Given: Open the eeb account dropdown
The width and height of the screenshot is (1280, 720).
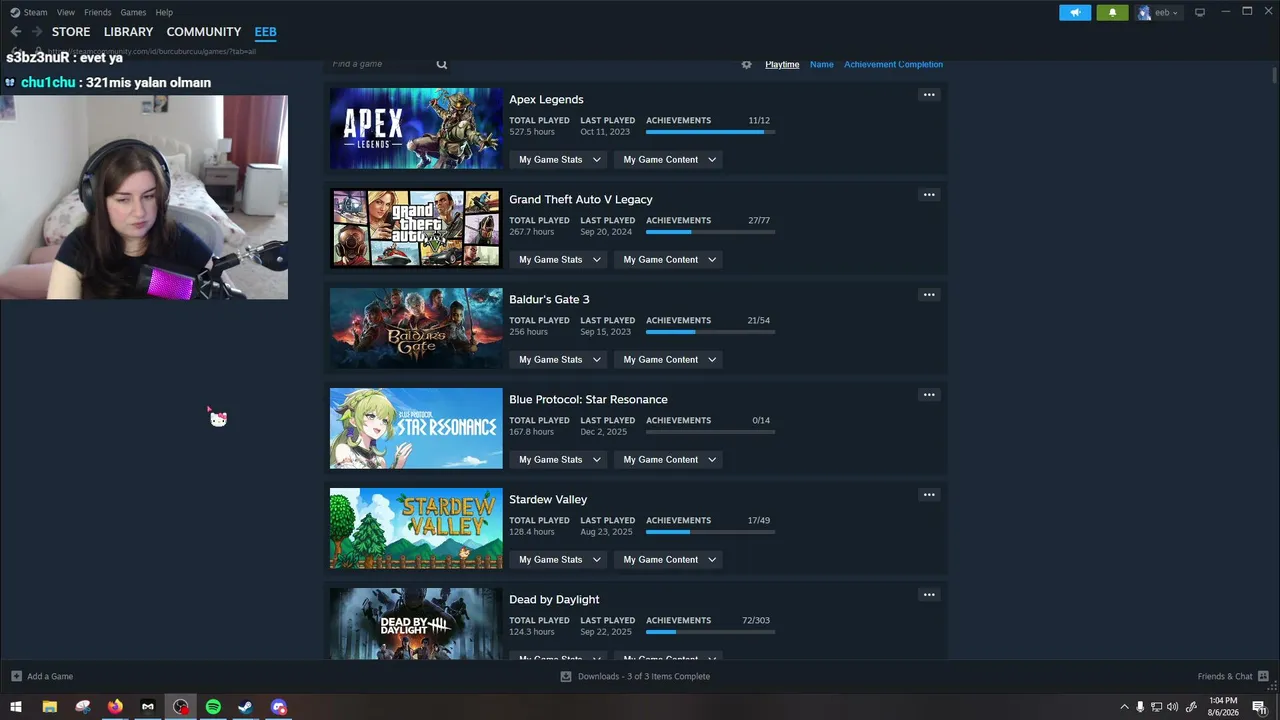Looking at the screenshot, I should click(1158, 13).
